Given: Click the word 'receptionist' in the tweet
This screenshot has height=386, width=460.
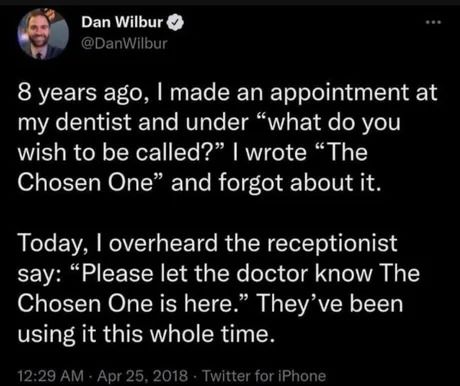Looking at the screenshot, I should click(332, 244).
